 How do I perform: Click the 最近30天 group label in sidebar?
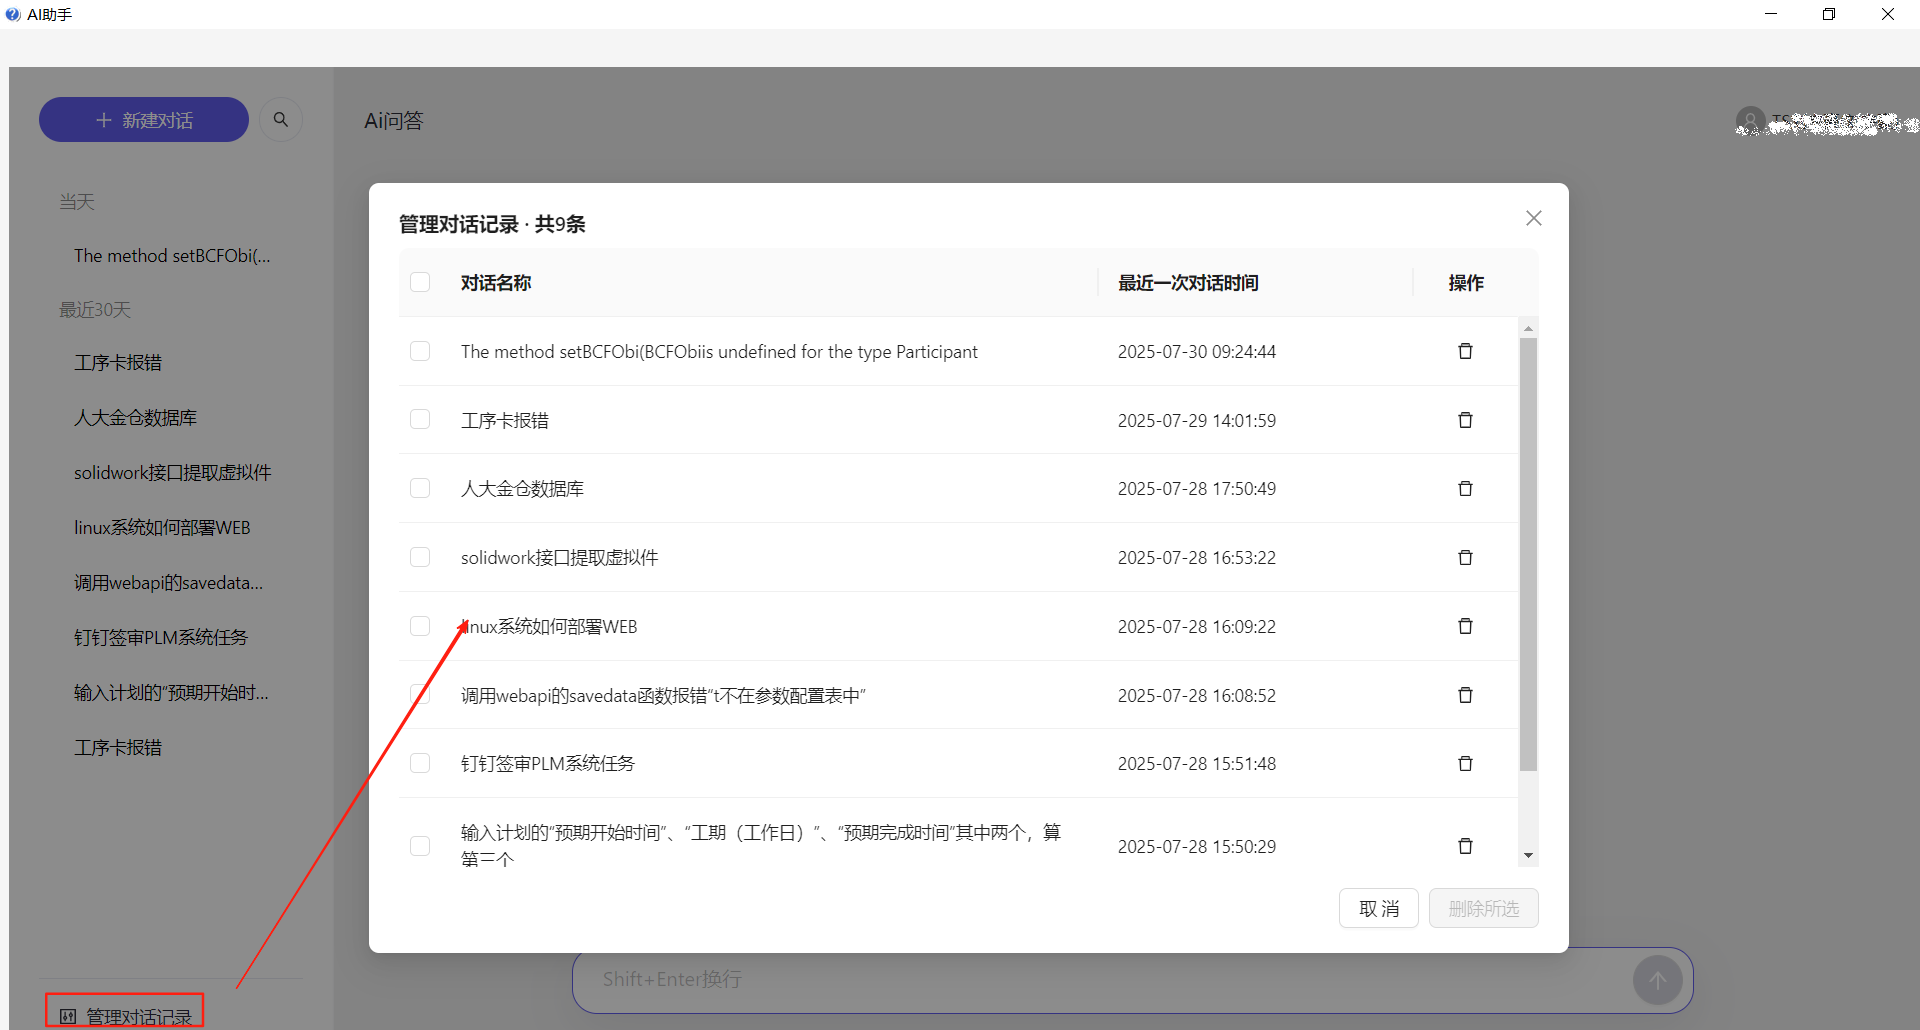tap(95, 310)
